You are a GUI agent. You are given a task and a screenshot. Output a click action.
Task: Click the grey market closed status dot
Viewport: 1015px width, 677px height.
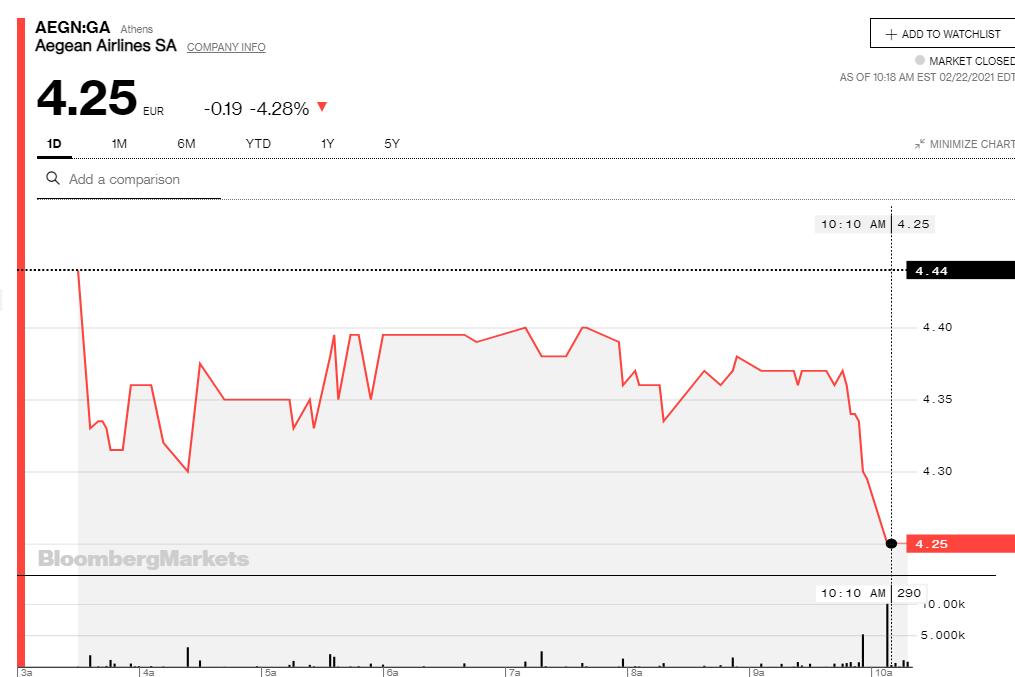click(x=920, y=60)
